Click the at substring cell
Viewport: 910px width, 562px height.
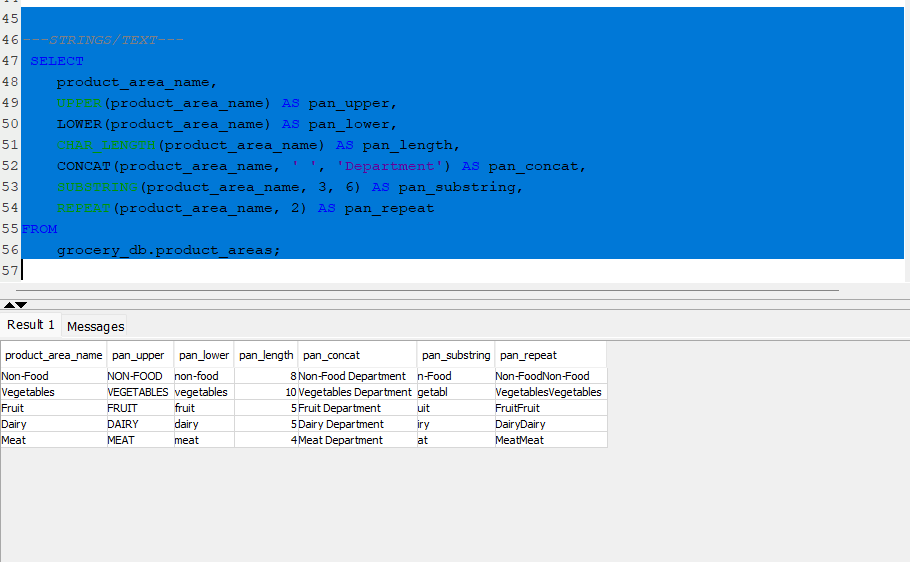(456, 440)
